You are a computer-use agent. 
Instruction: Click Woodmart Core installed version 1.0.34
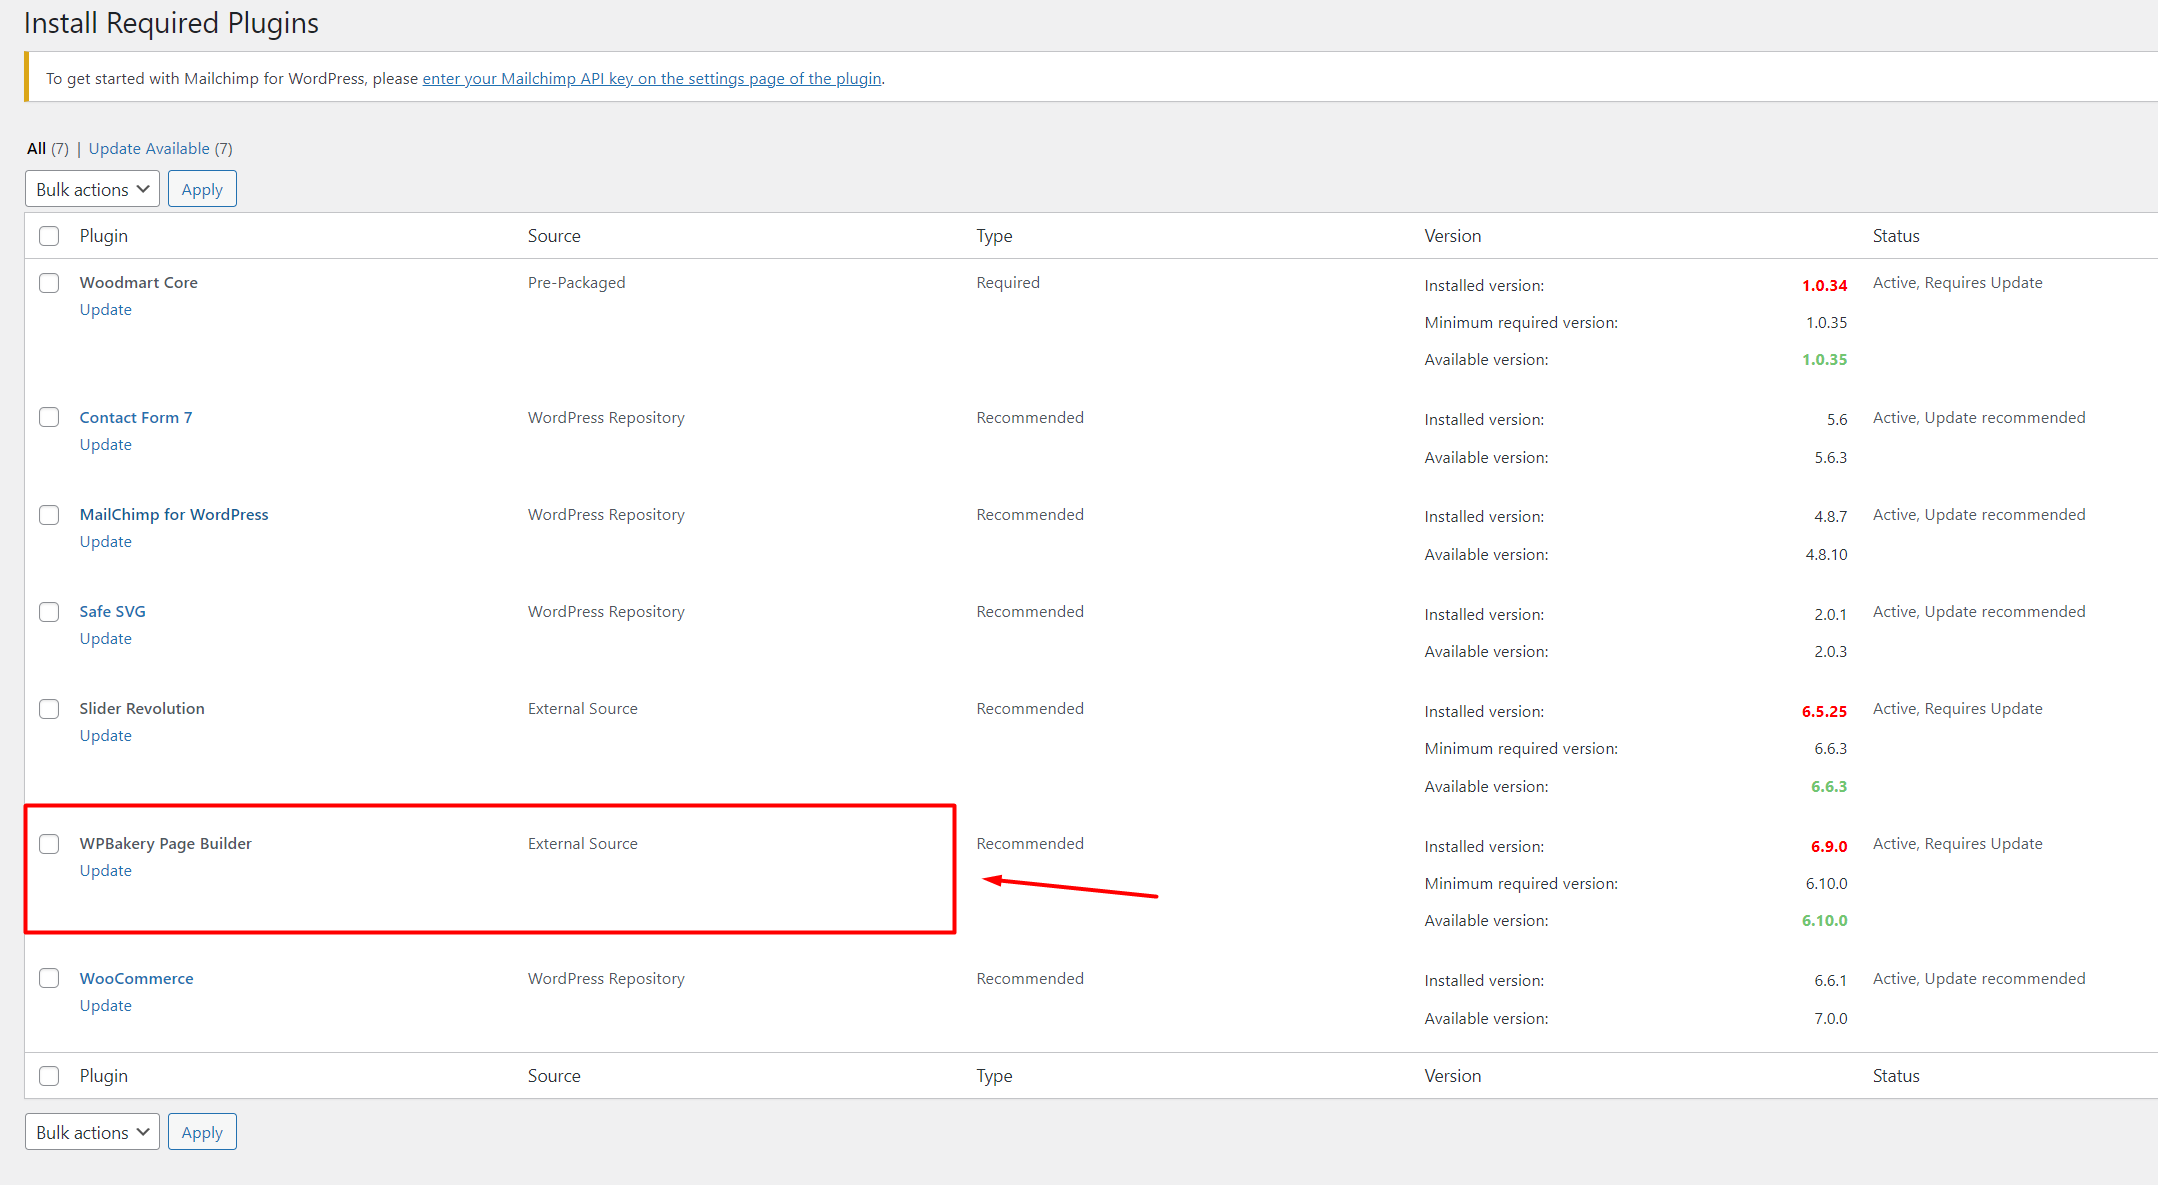point(1824,286)
